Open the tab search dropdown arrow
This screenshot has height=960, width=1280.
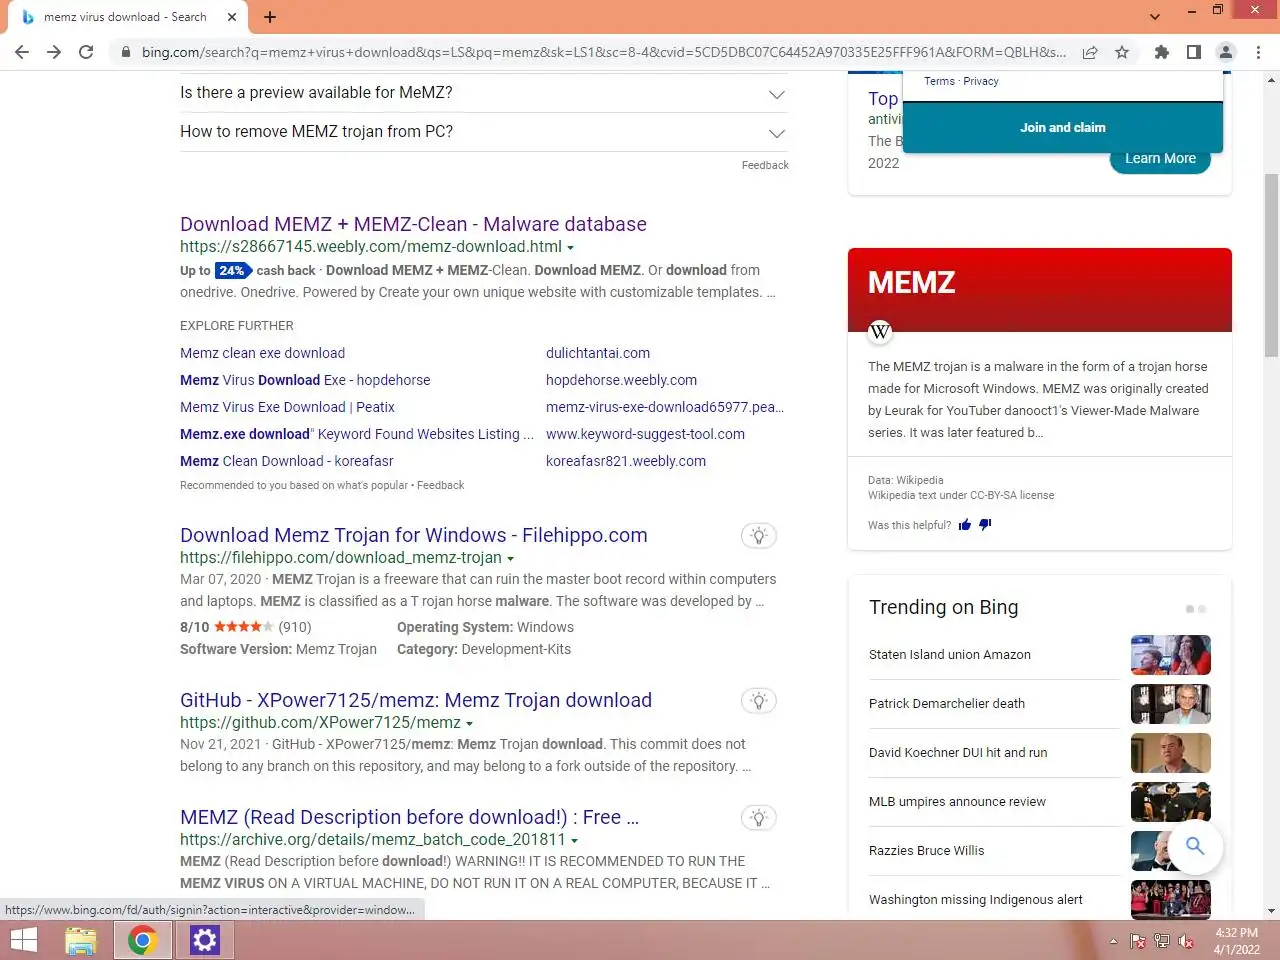[1155, 17]
